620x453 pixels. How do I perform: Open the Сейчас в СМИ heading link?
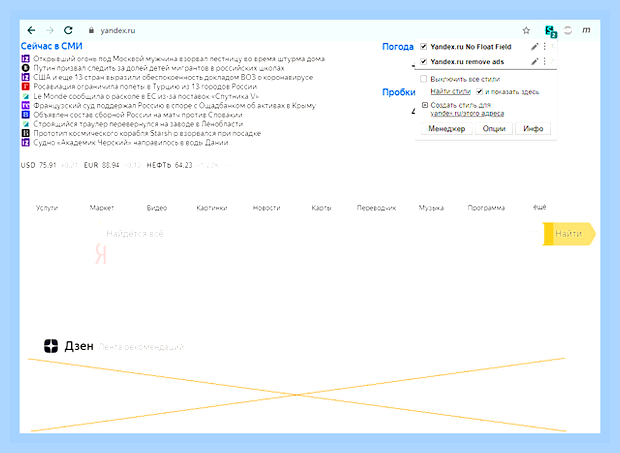[51, 46]
